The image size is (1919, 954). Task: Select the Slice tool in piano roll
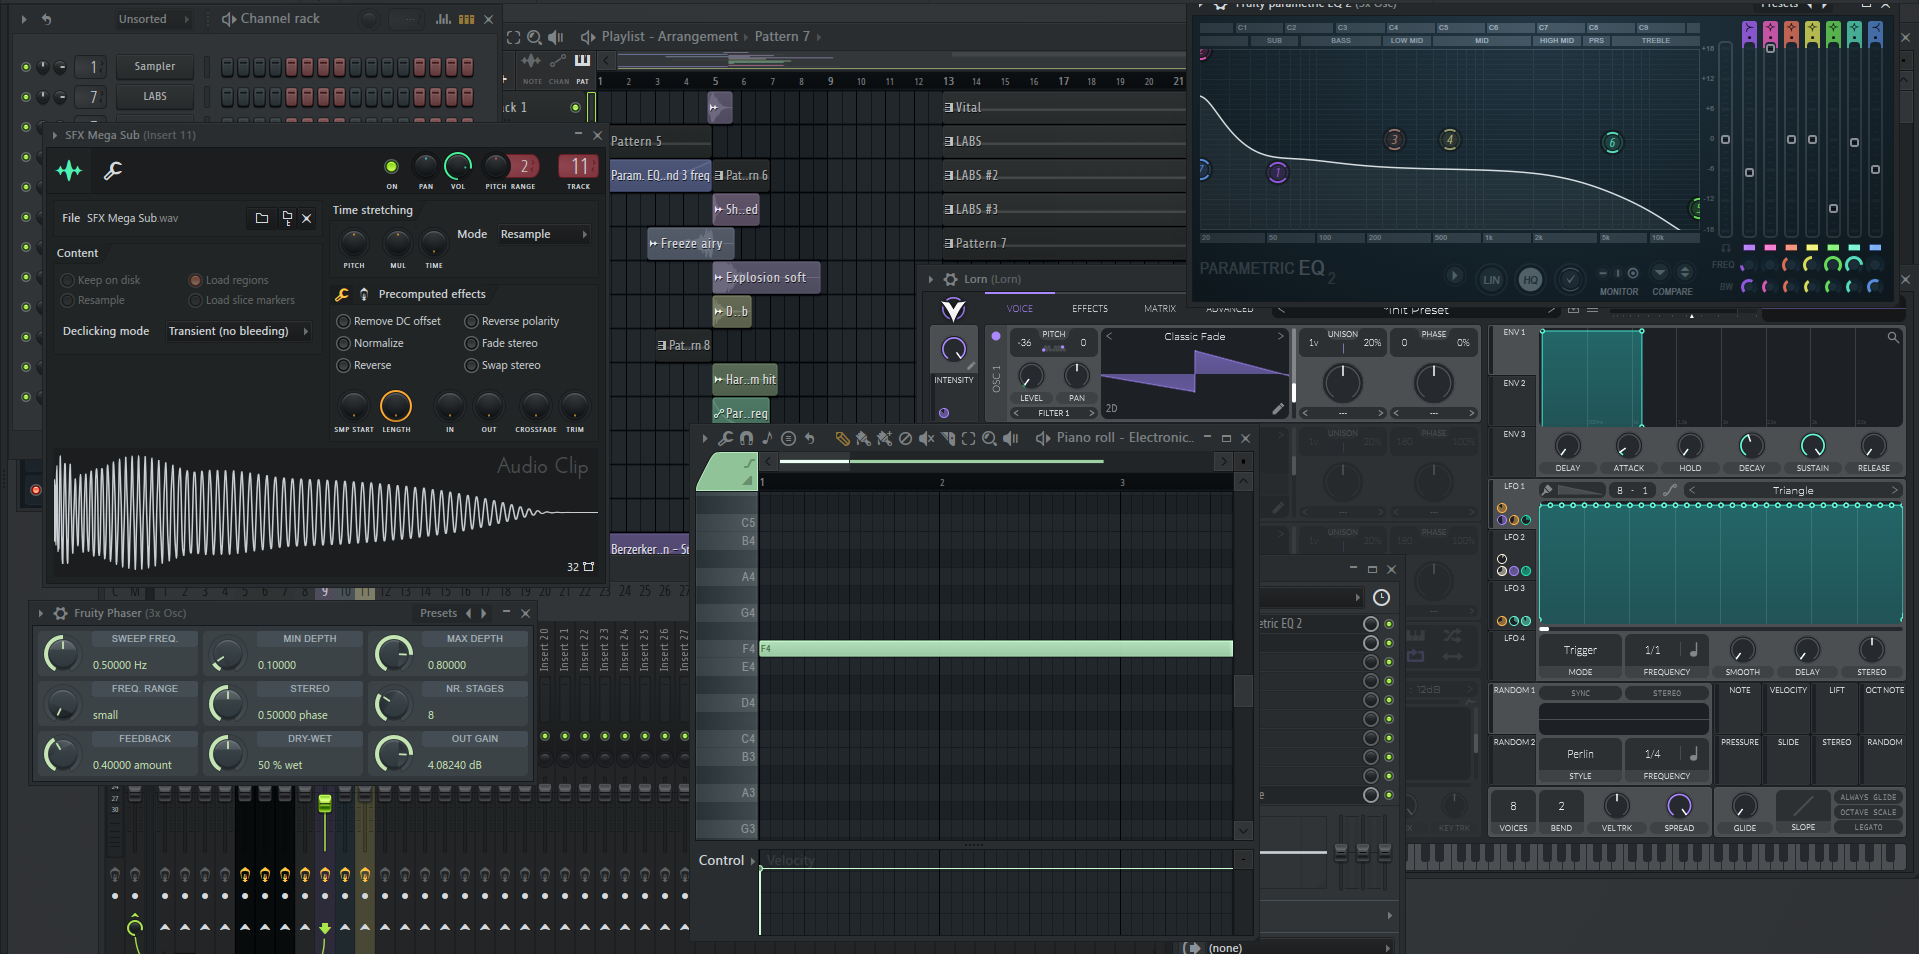947,438
